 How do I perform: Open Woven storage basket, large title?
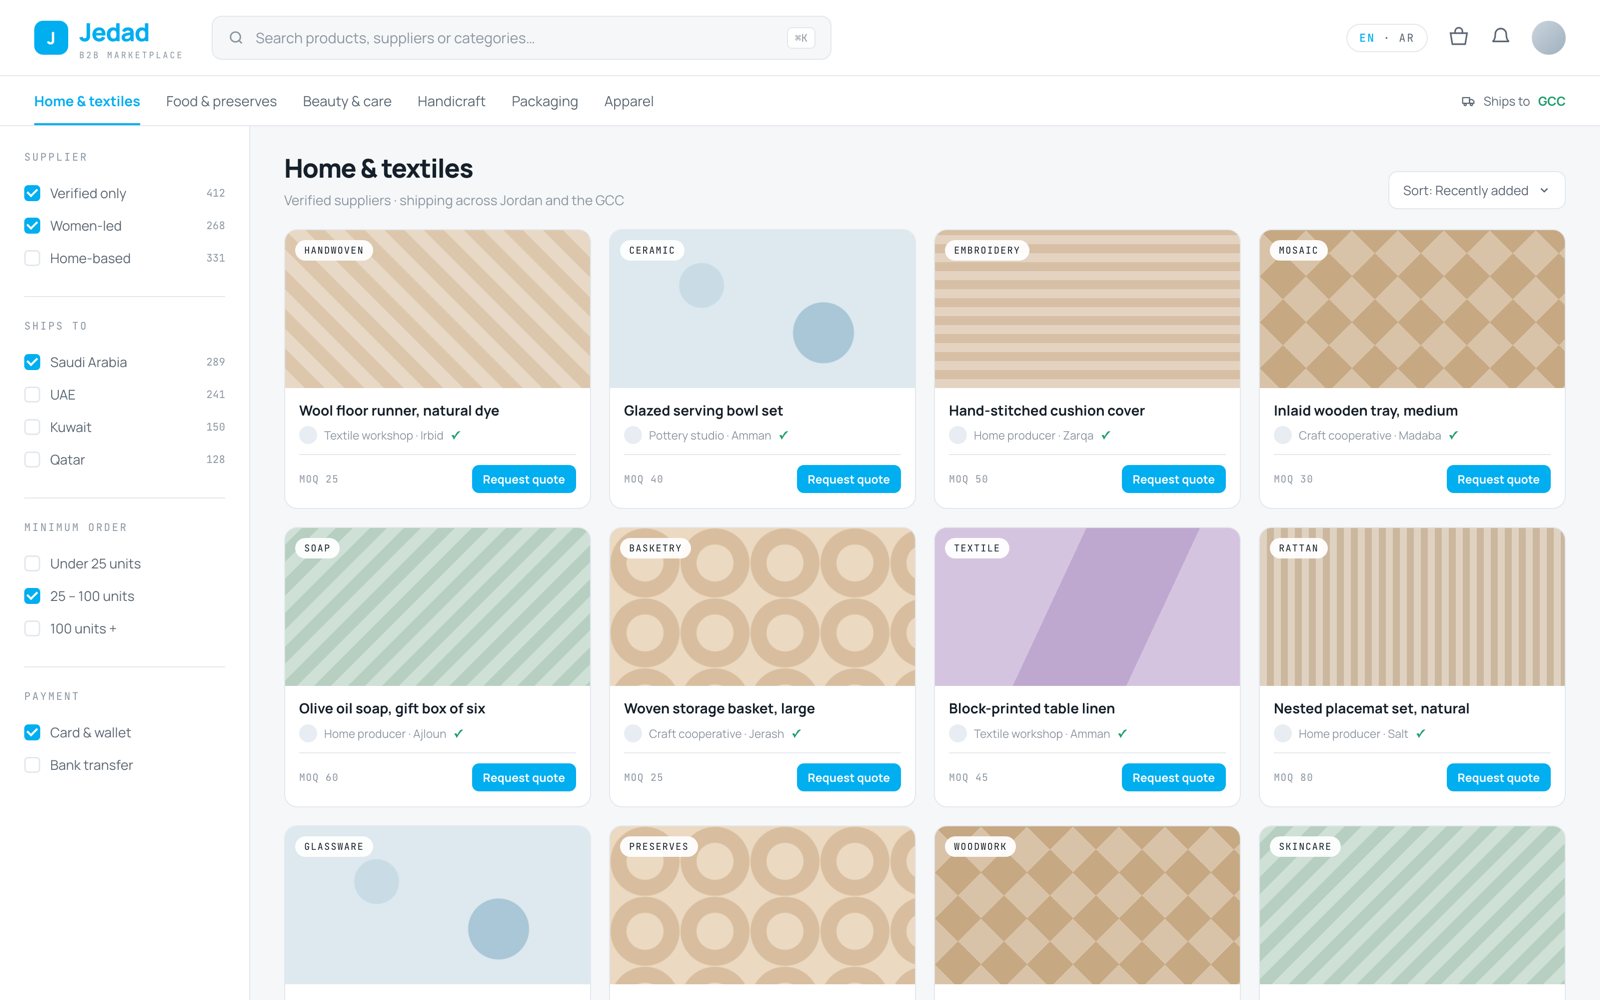tap(719, 708)
